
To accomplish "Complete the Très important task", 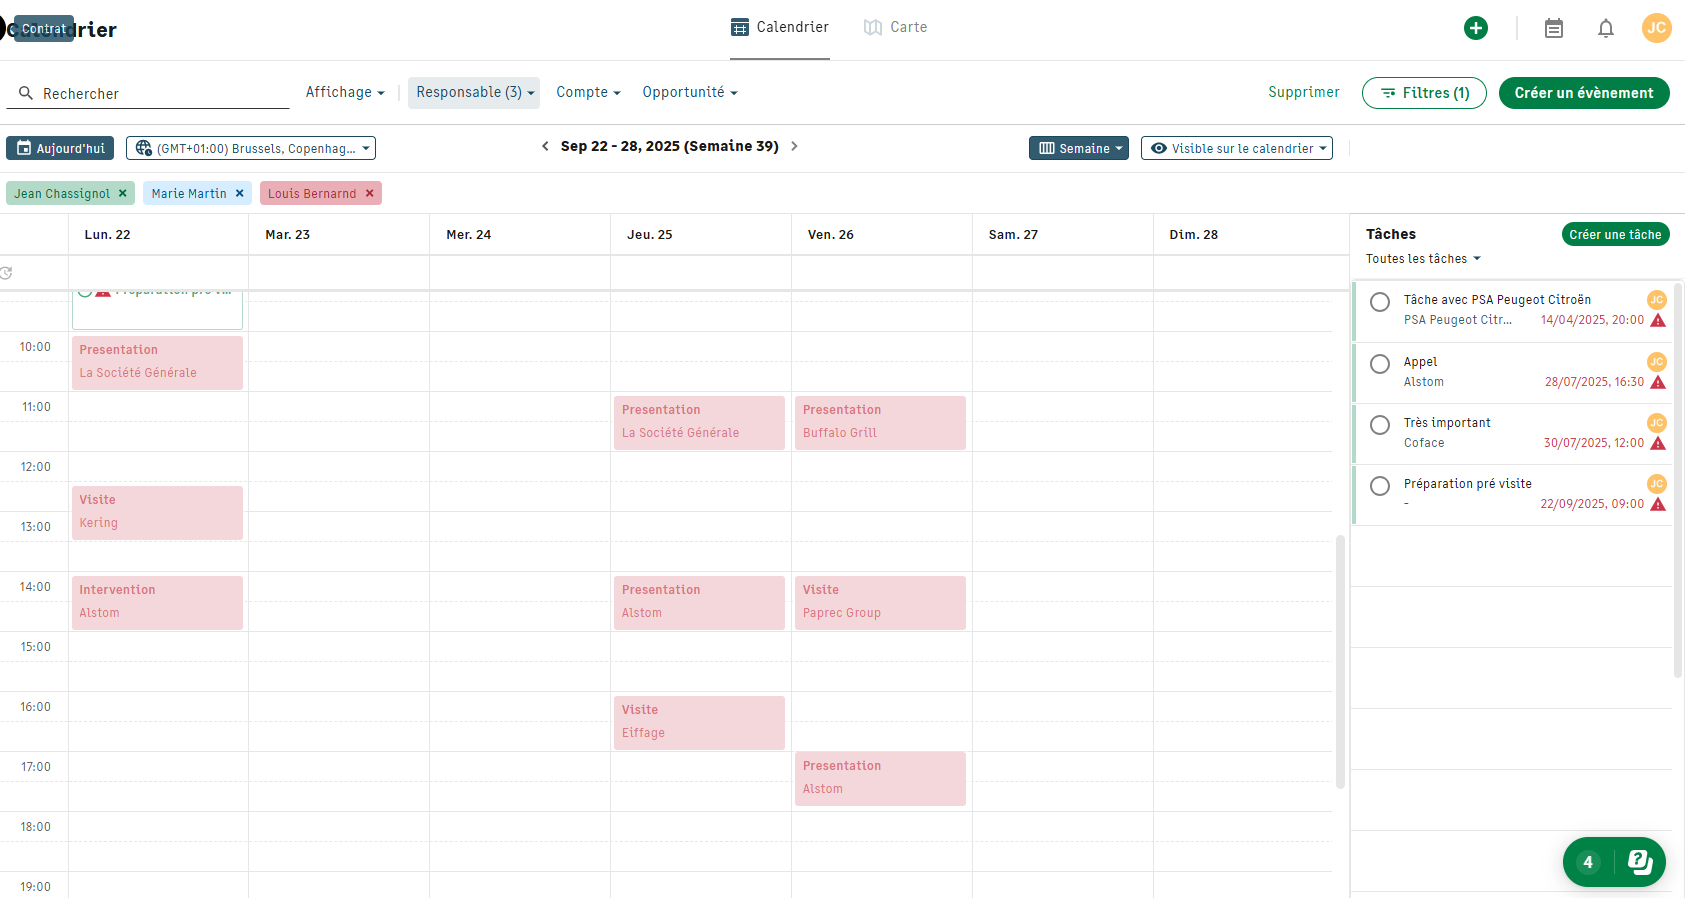I will pyautogui.click(x=1379, y=425).
